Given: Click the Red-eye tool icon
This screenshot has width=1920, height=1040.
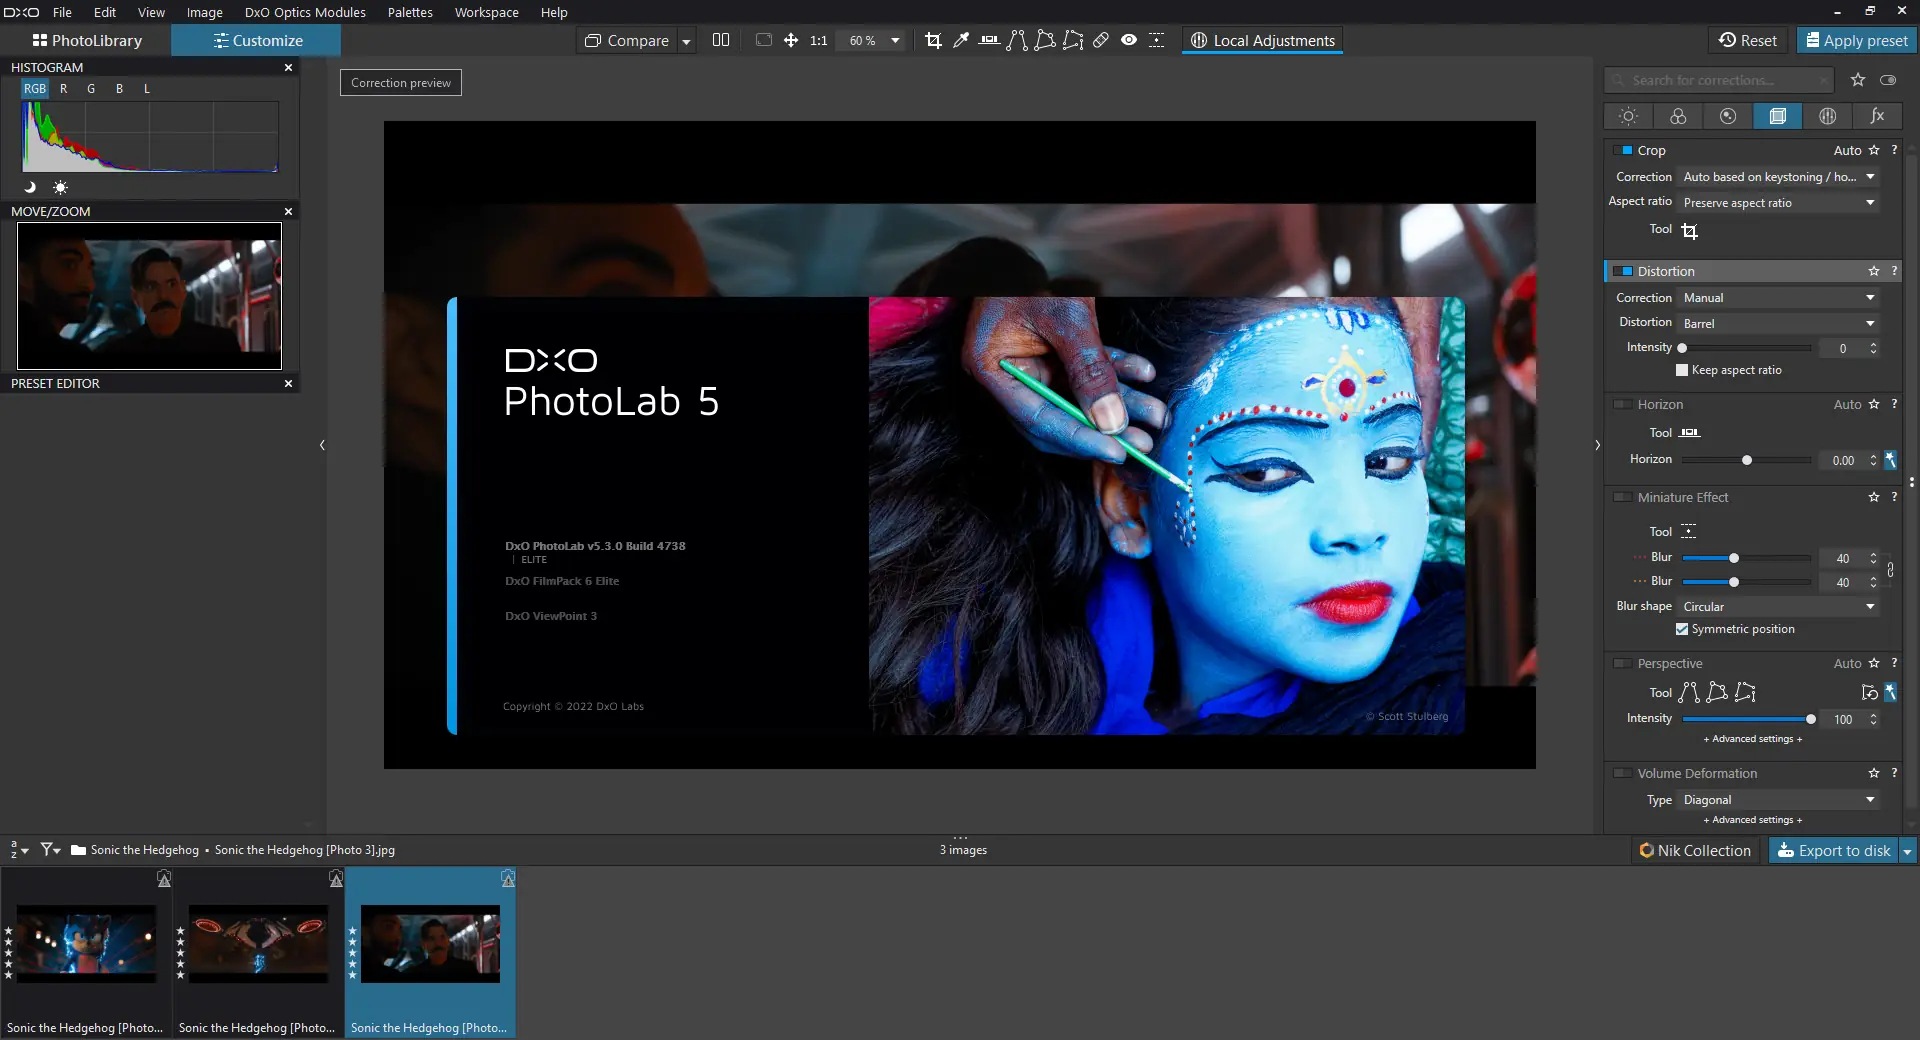Looking at the screenshot, I should click(x=1129, y=40).
